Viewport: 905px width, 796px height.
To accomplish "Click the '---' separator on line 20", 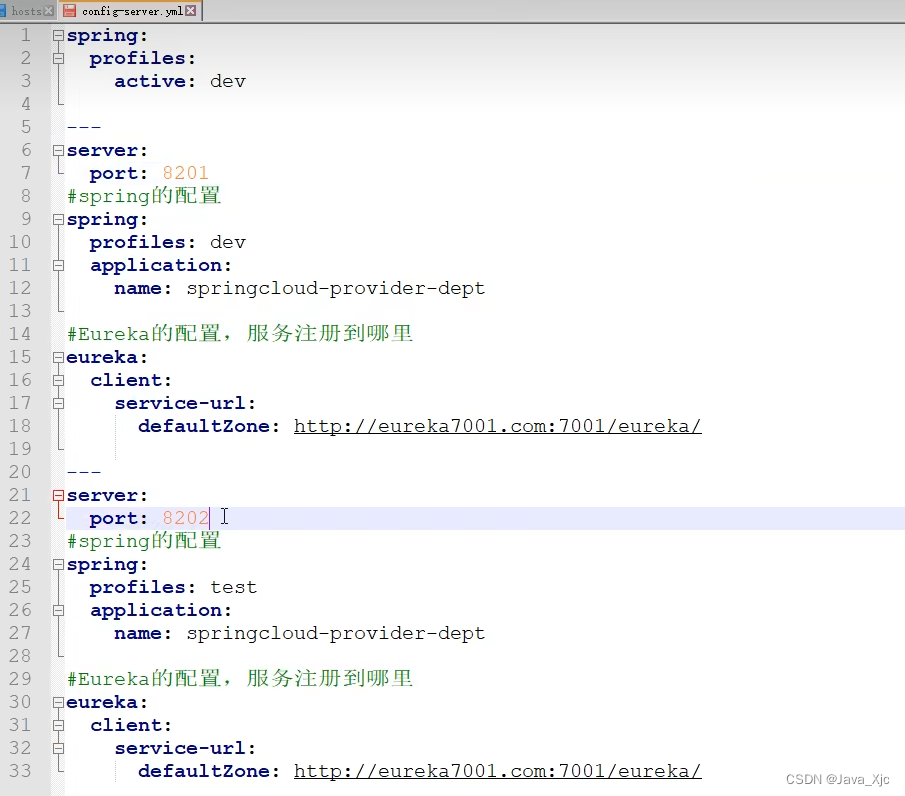I will coord(84,472).
